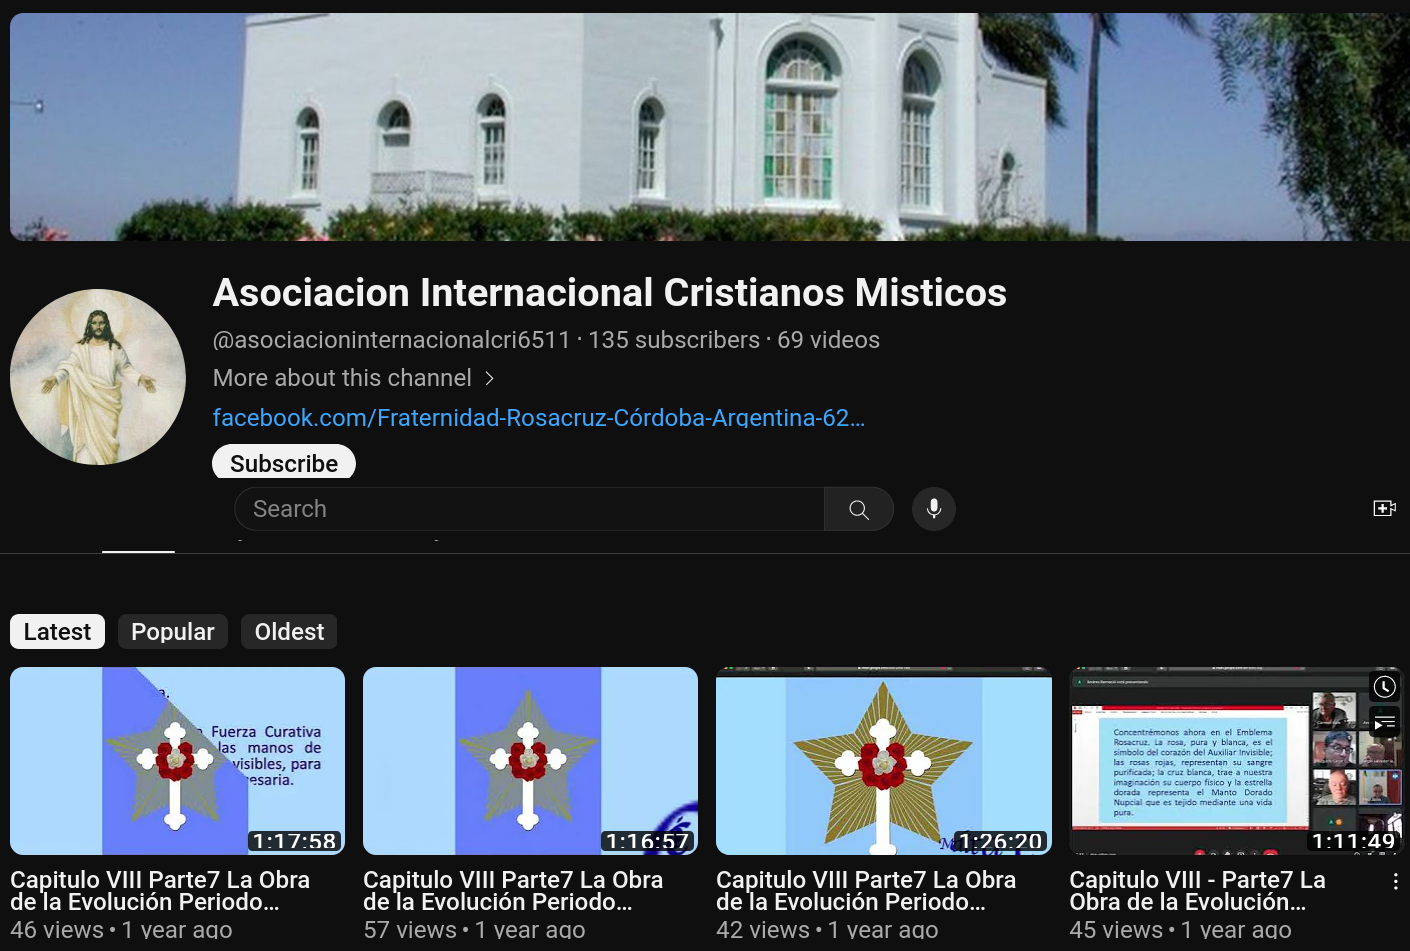The image size is (1410, 951).
Task: Open the Capitulo VIII - Parte7 video title
Action: point(1197,890)
